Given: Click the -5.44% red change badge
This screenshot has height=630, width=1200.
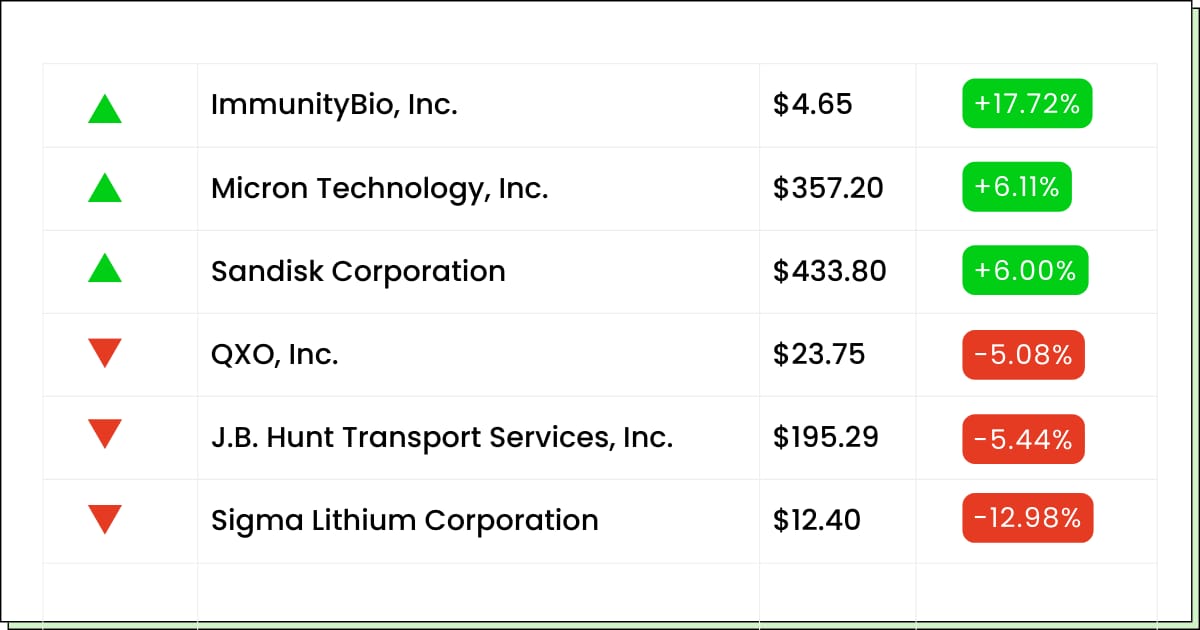Looking at the screenshot, I should [1023, 437].
